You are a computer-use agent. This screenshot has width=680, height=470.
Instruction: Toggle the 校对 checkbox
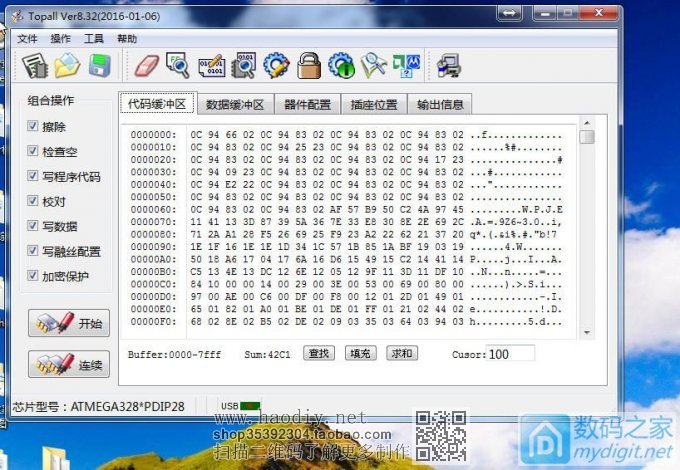[x=33, y=201]
